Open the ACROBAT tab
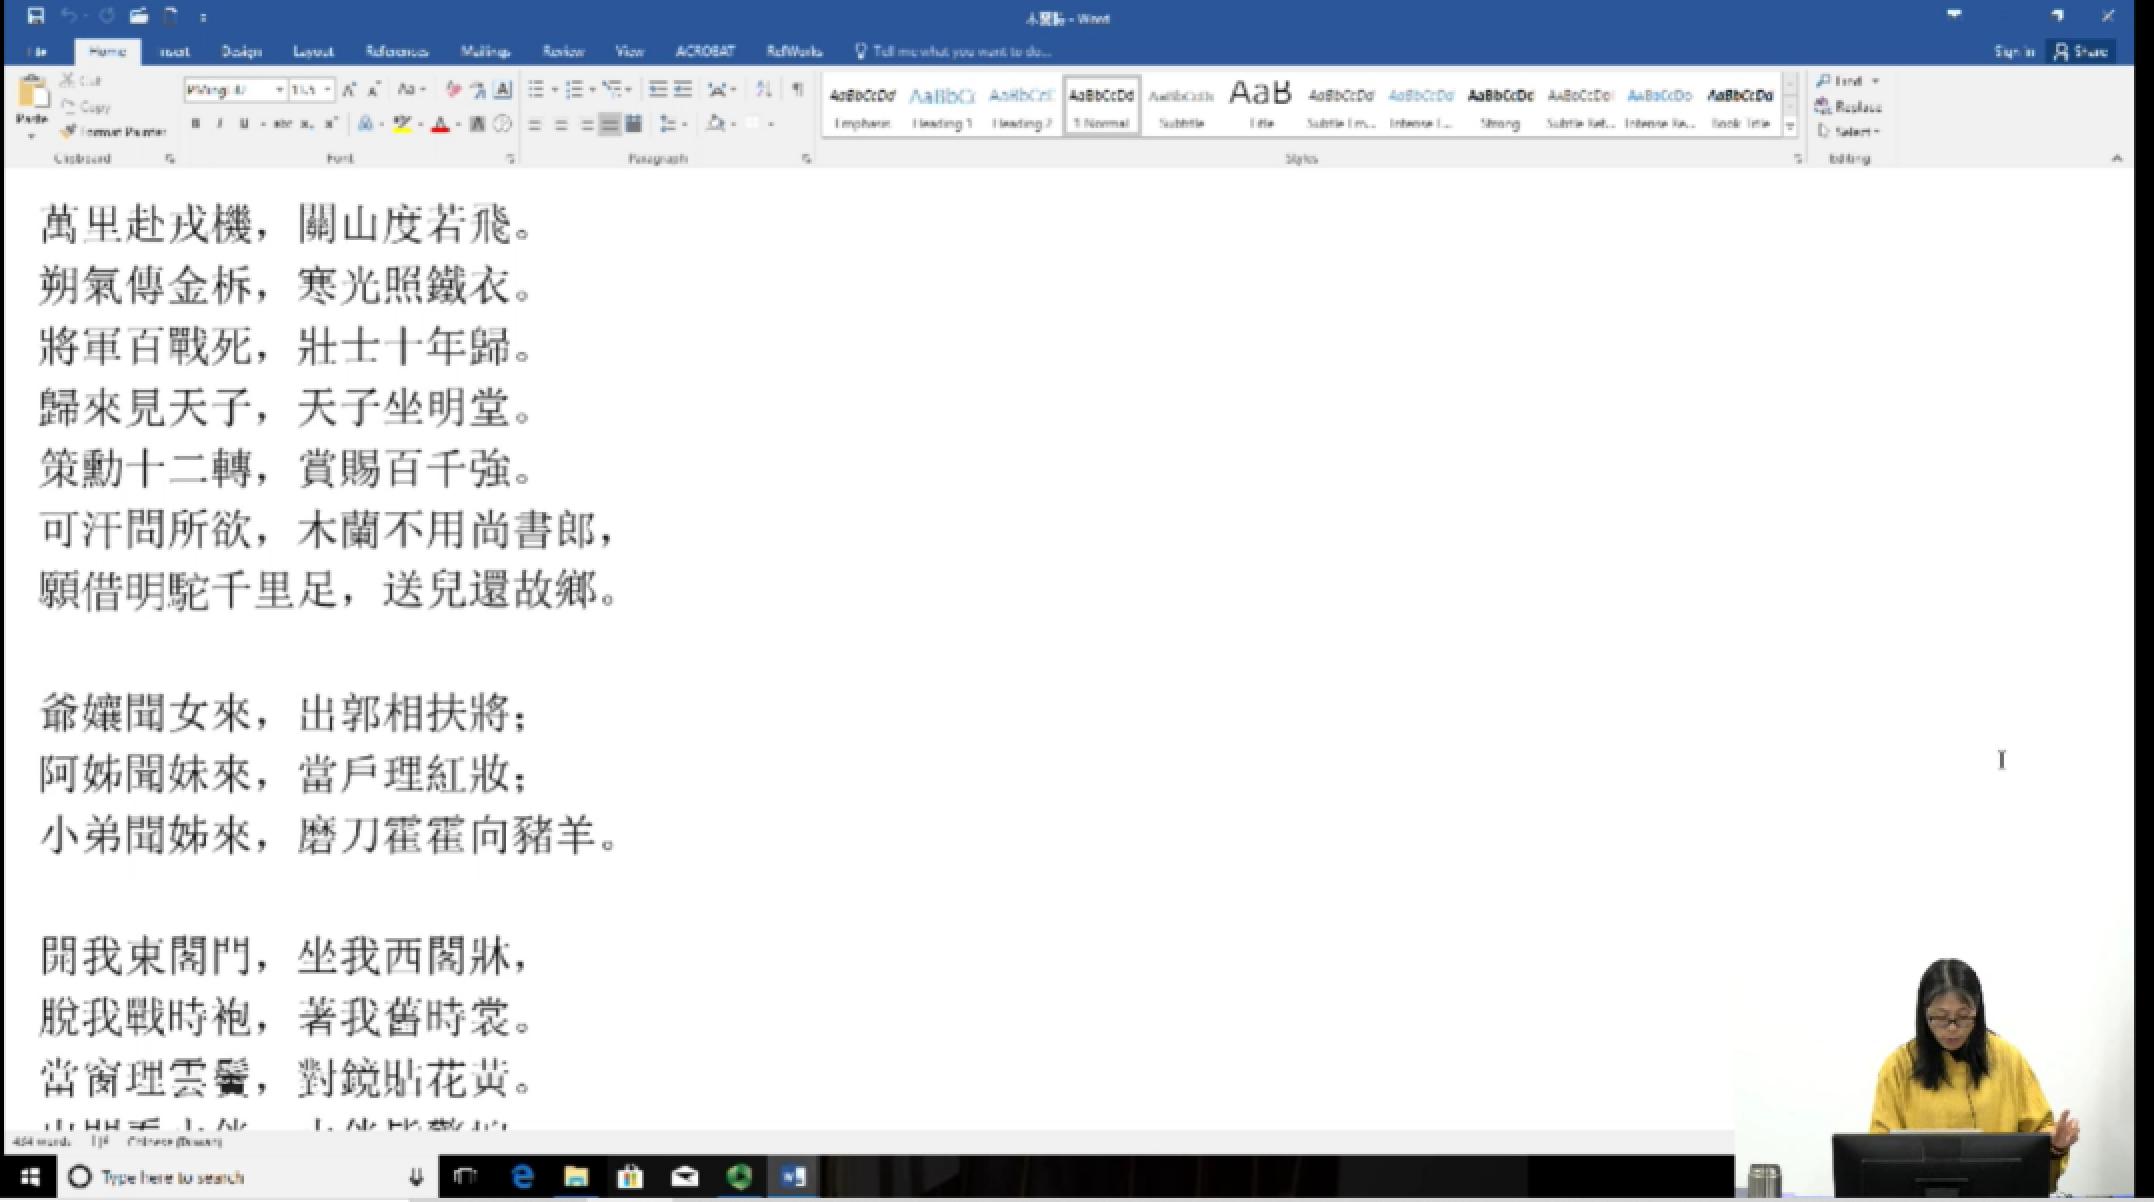The width and height of the screenshot is (2154, 1202). 705,51
